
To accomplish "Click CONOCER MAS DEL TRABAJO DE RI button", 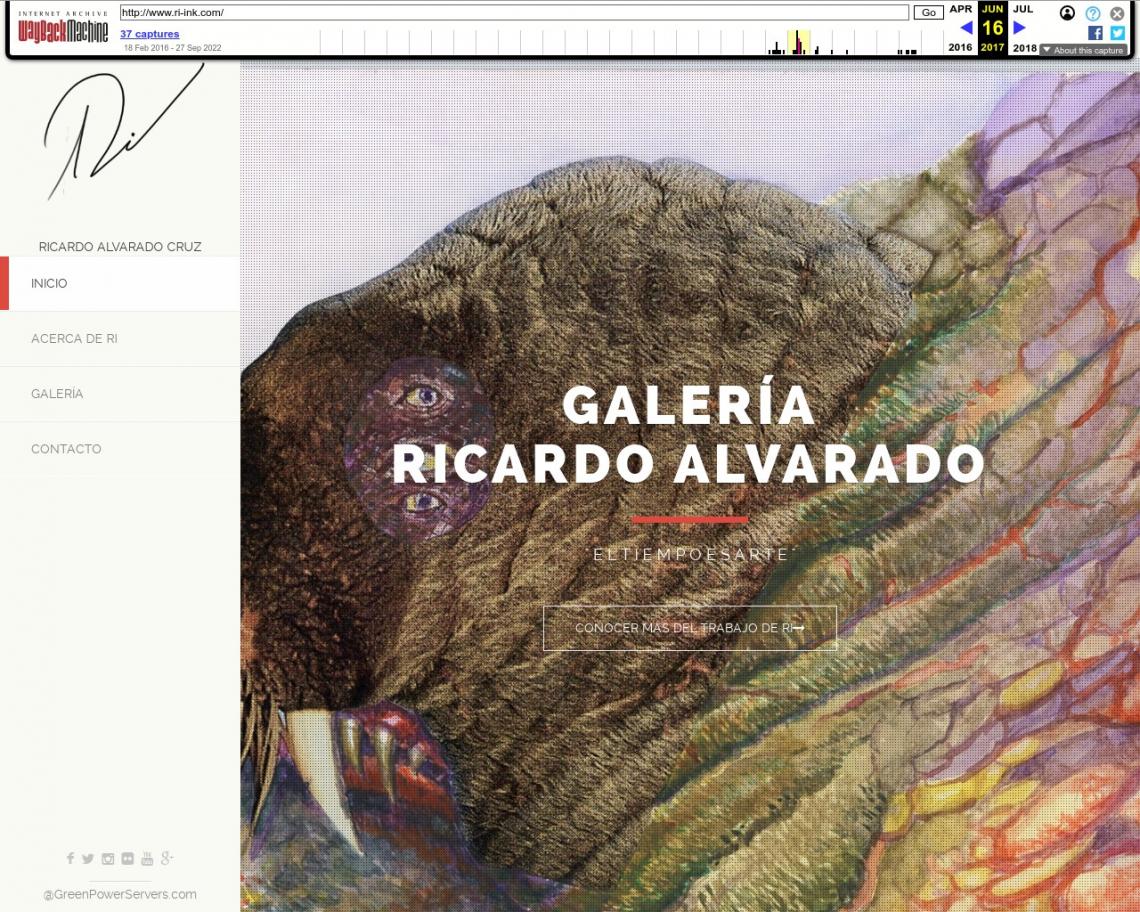I will point(690,628).
